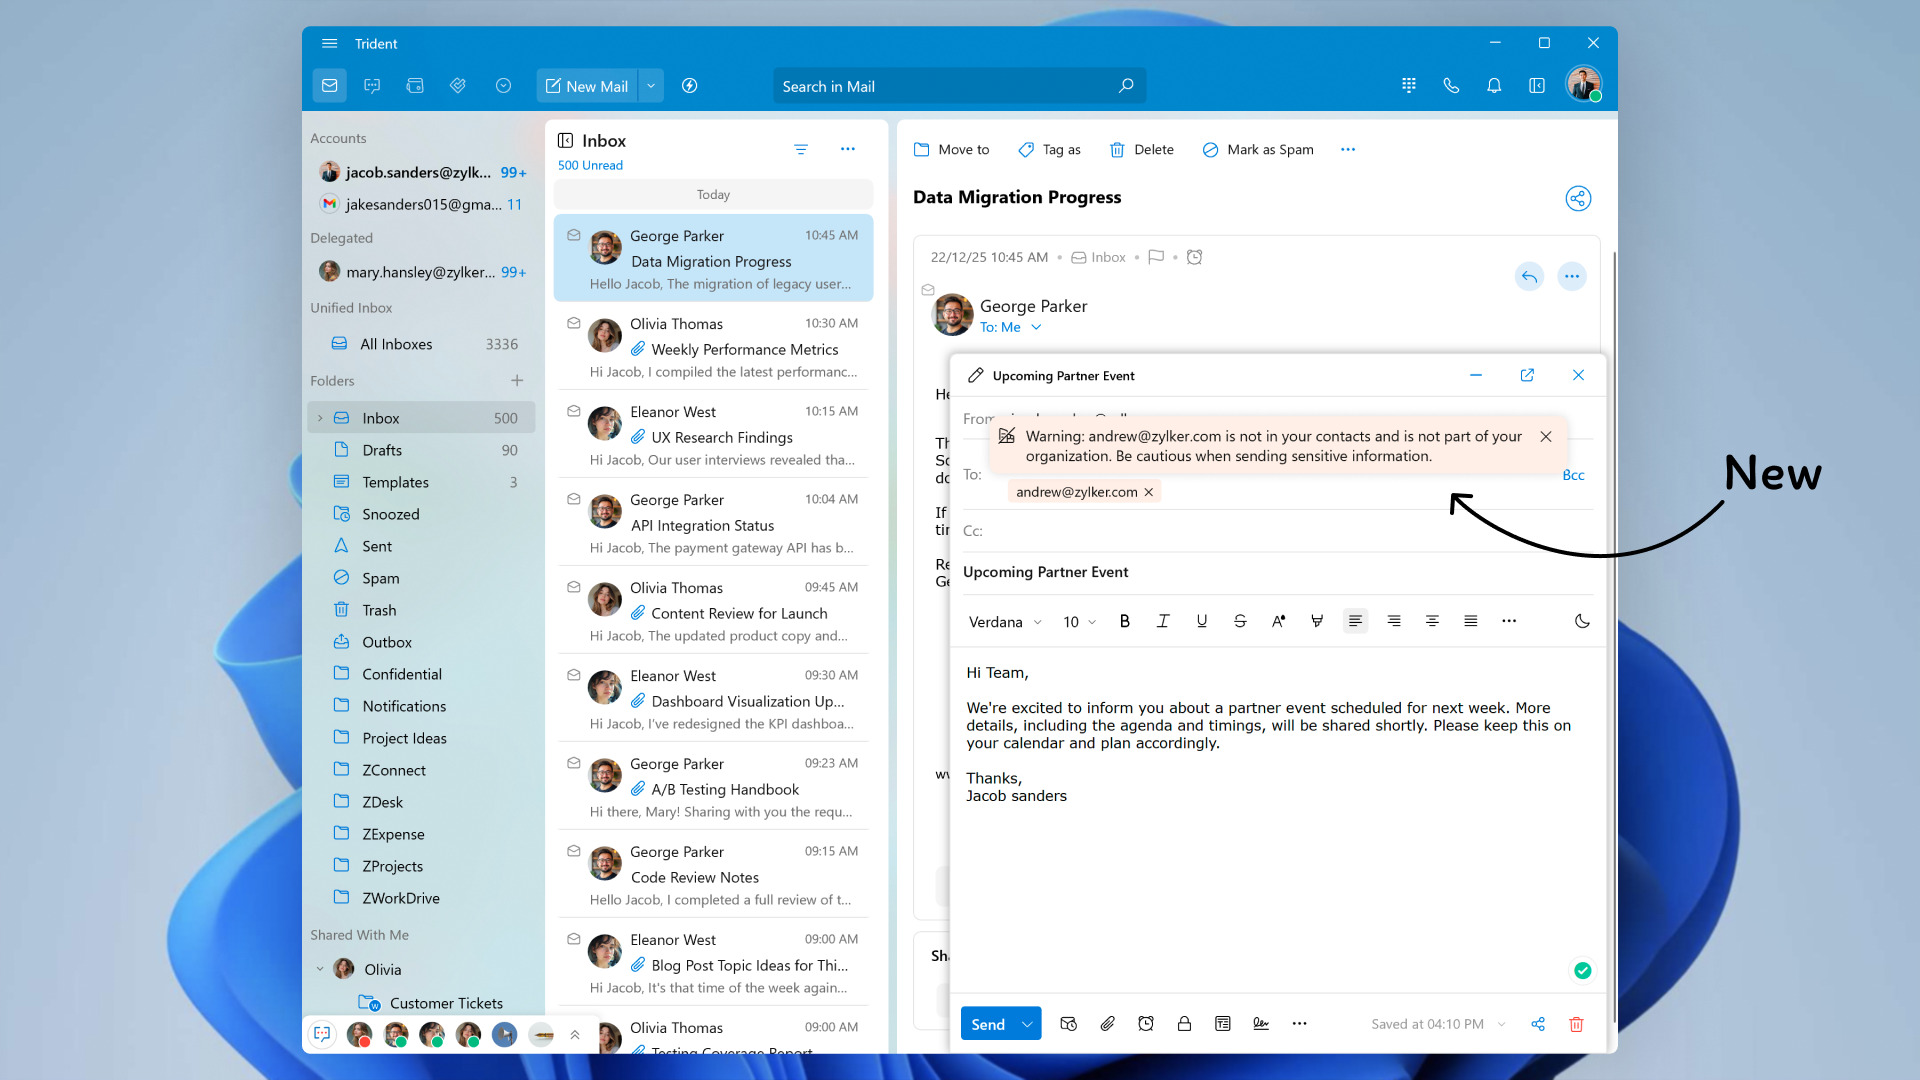The image size is (1920, 1080).
Task: Select the Drafts folder
Action: point(382,450)
